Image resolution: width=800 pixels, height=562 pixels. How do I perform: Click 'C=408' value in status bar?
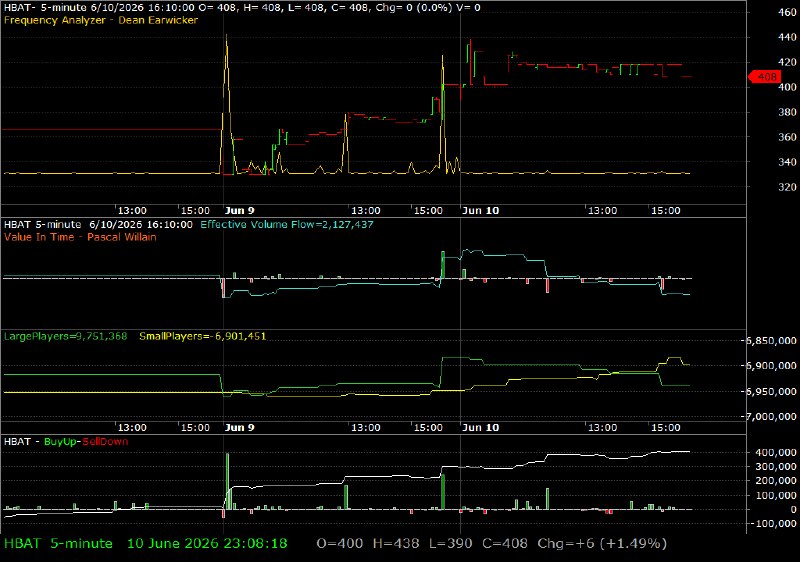point(505,544)
